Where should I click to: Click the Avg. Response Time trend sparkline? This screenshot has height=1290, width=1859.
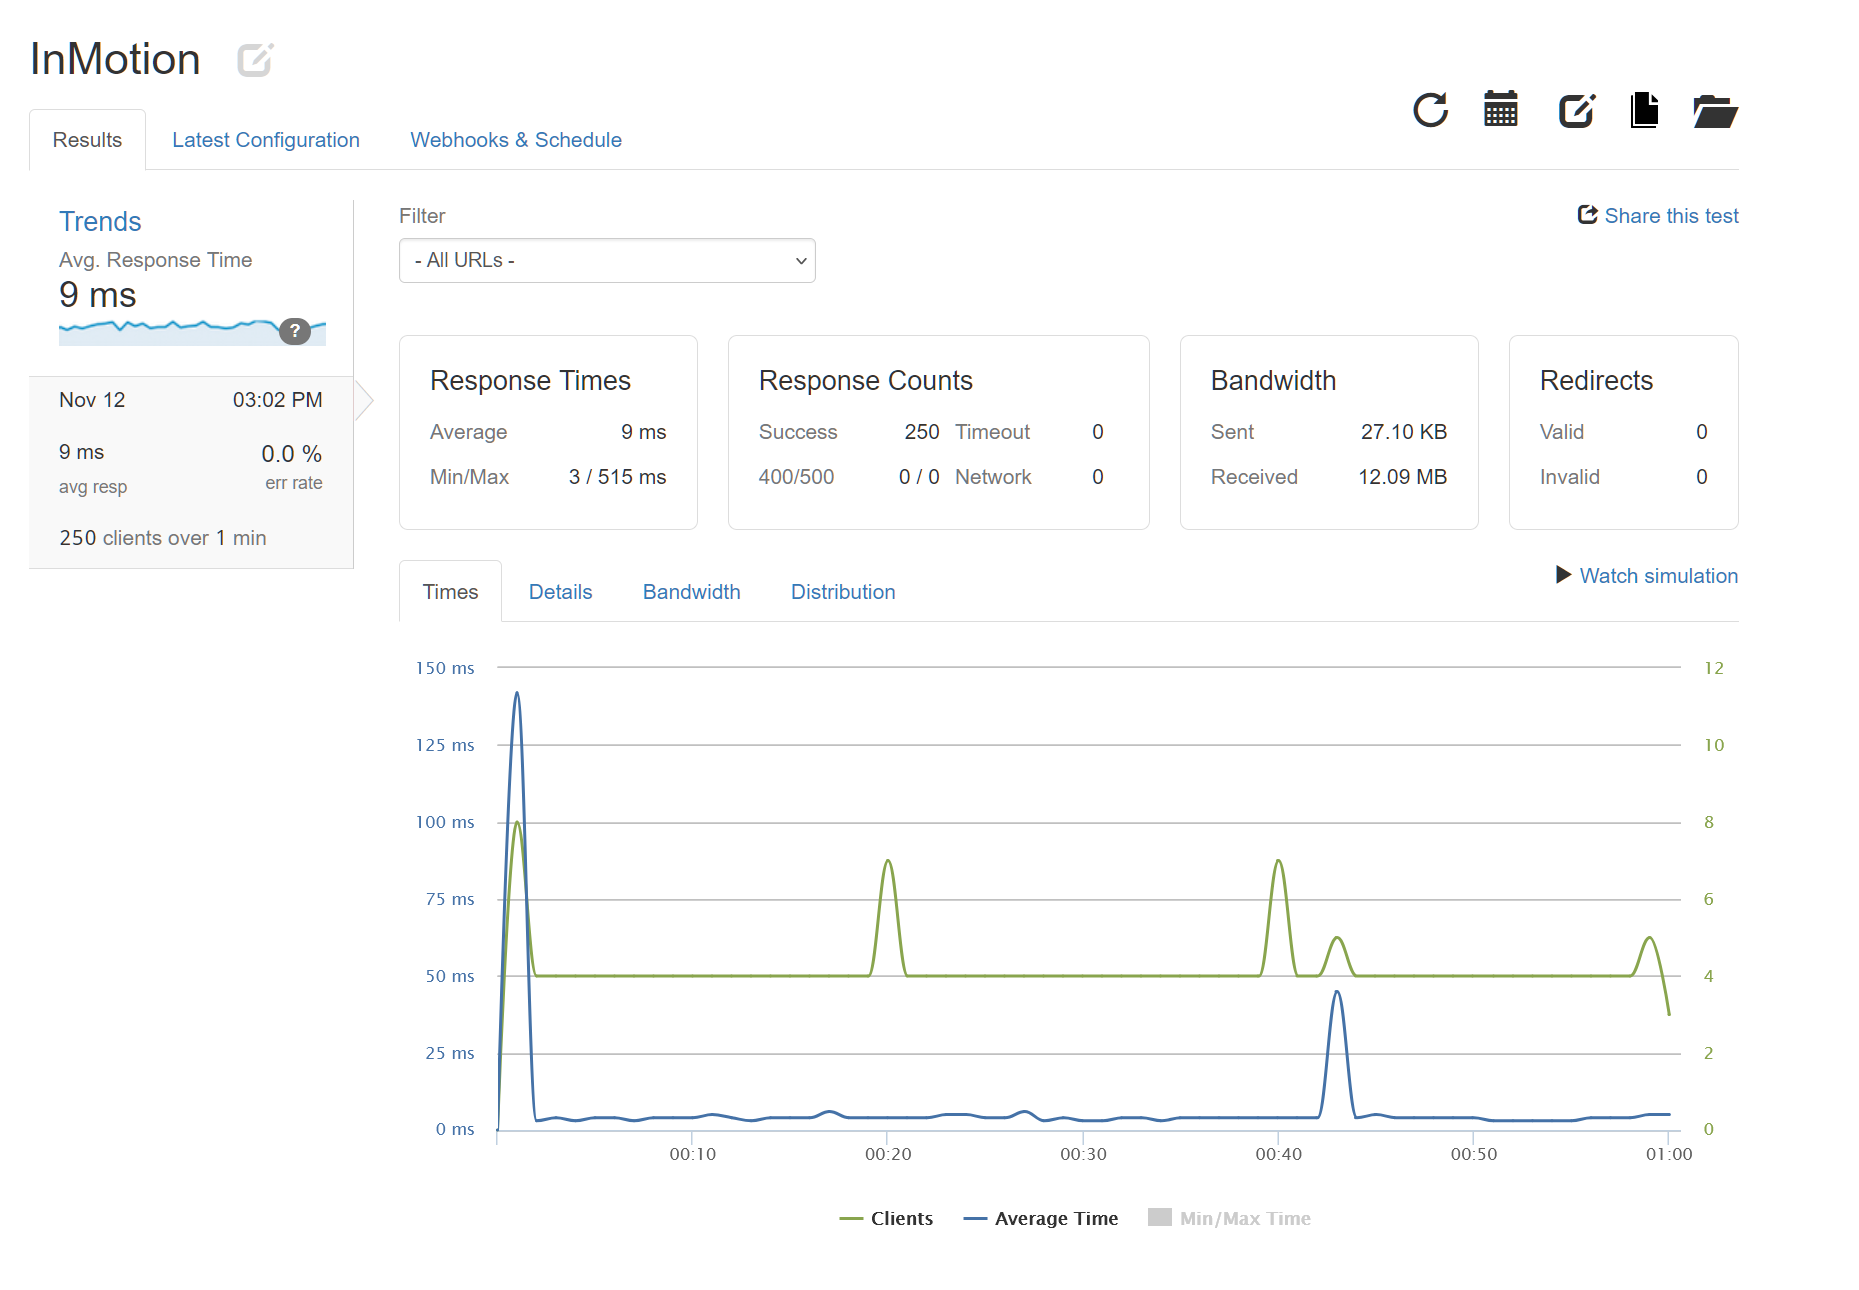pyautogui.click(x=170, y=331)
